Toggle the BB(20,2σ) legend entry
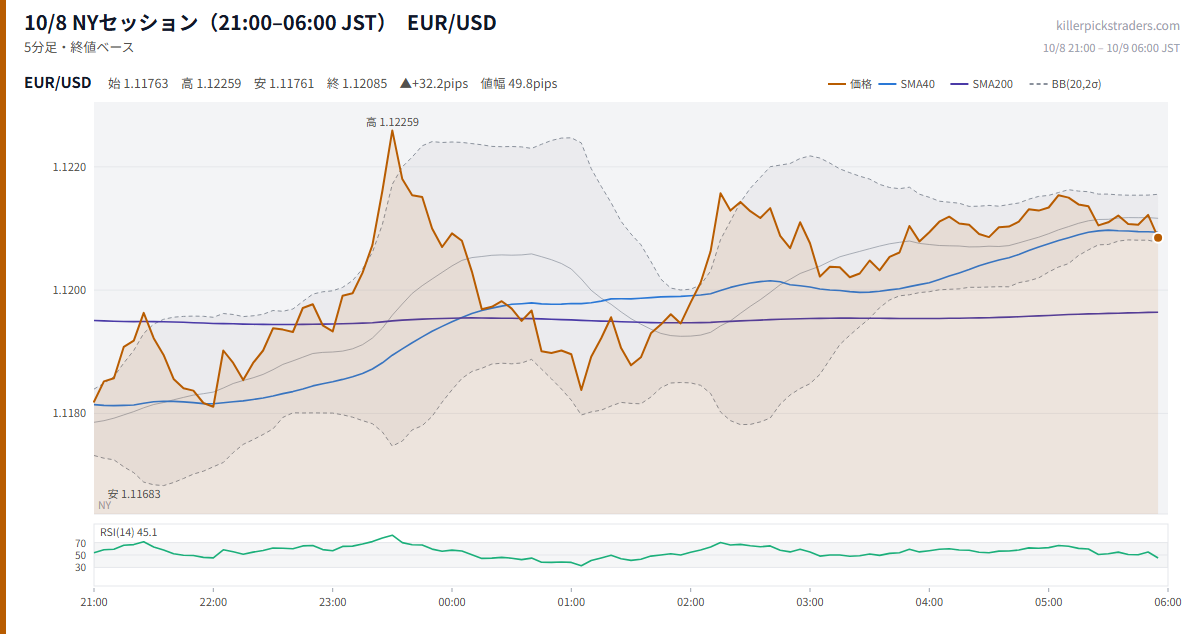This screenshot has width=1200, height=634. coord(1064,84)
